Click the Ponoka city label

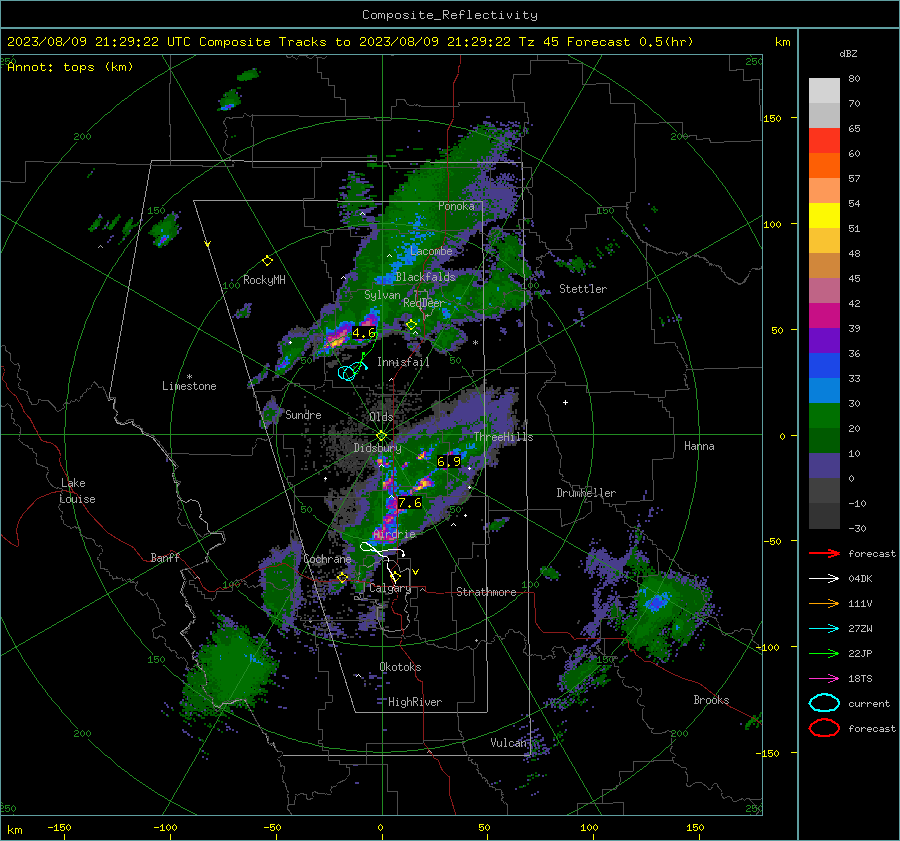click(456, 206)
